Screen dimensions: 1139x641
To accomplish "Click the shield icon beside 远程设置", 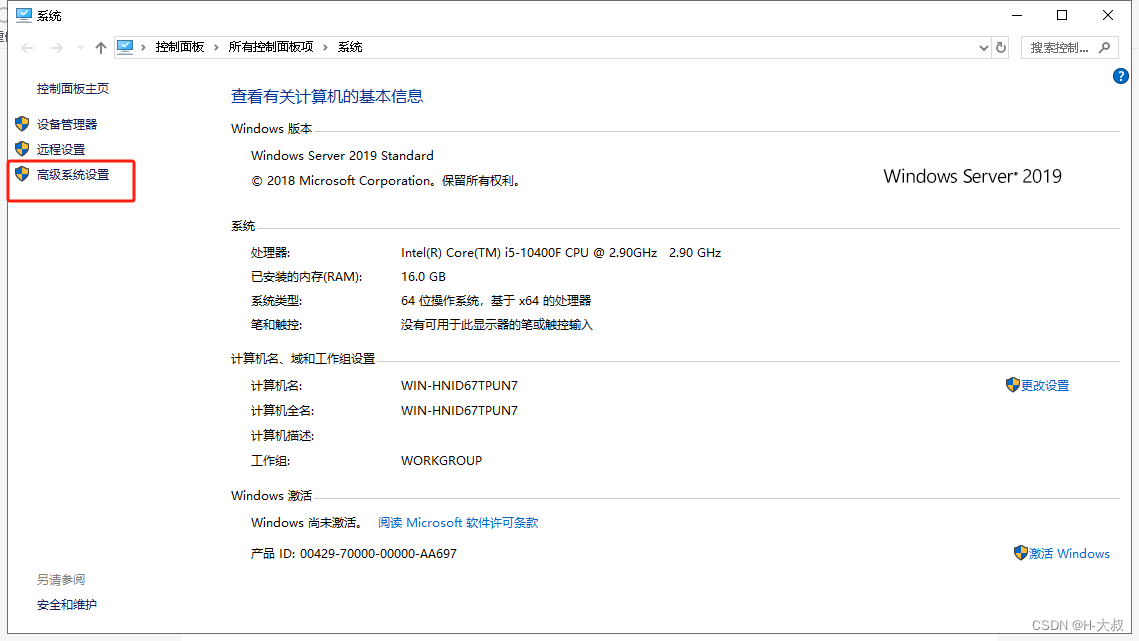I will (x=22, y=148).
